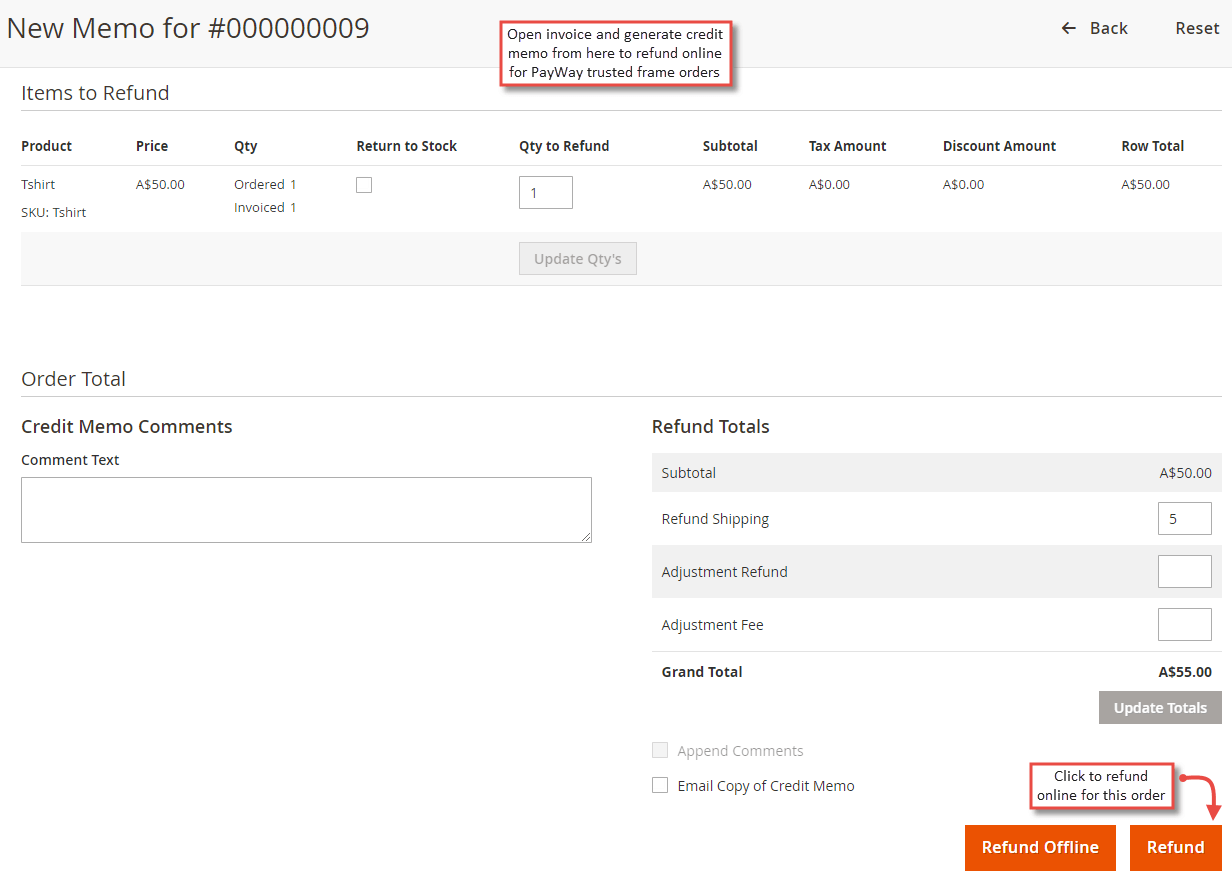Image resolution: width=1232 pixels, height=882 pixels.
Task: Click the Adjustment Refund input field
Action: 1185,572
